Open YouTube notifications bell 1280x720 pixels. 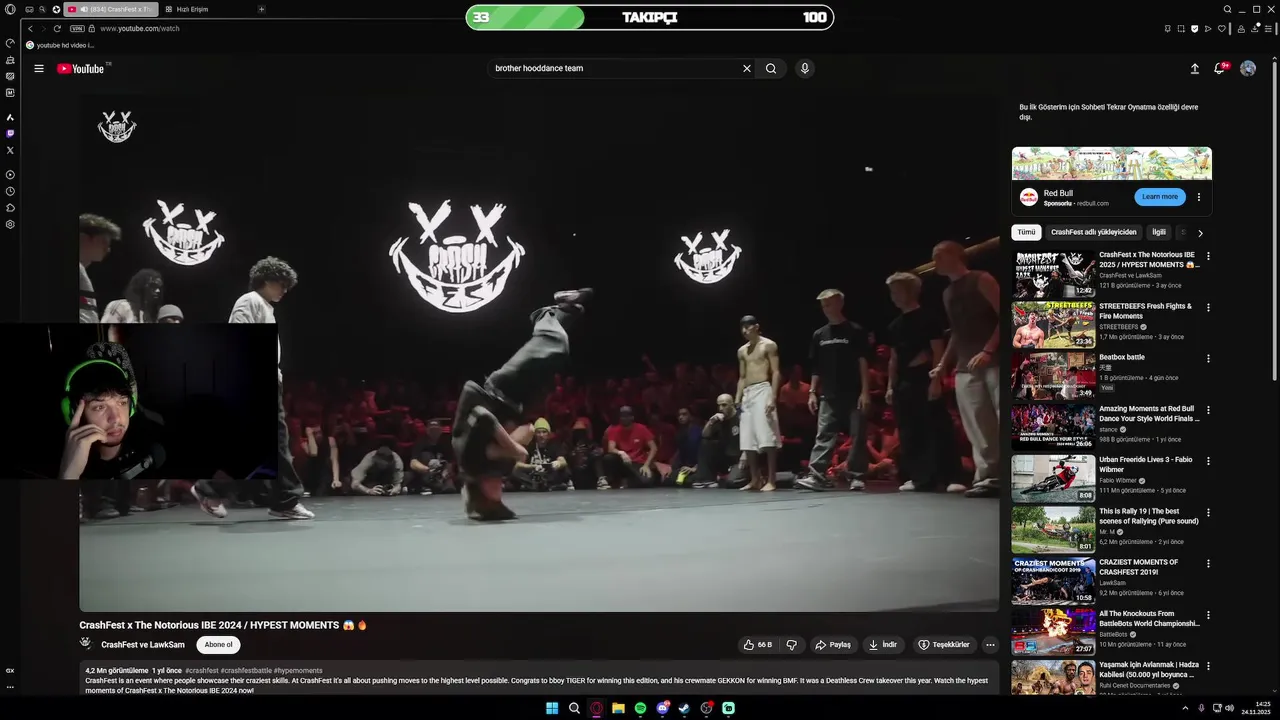(1219, 68)
